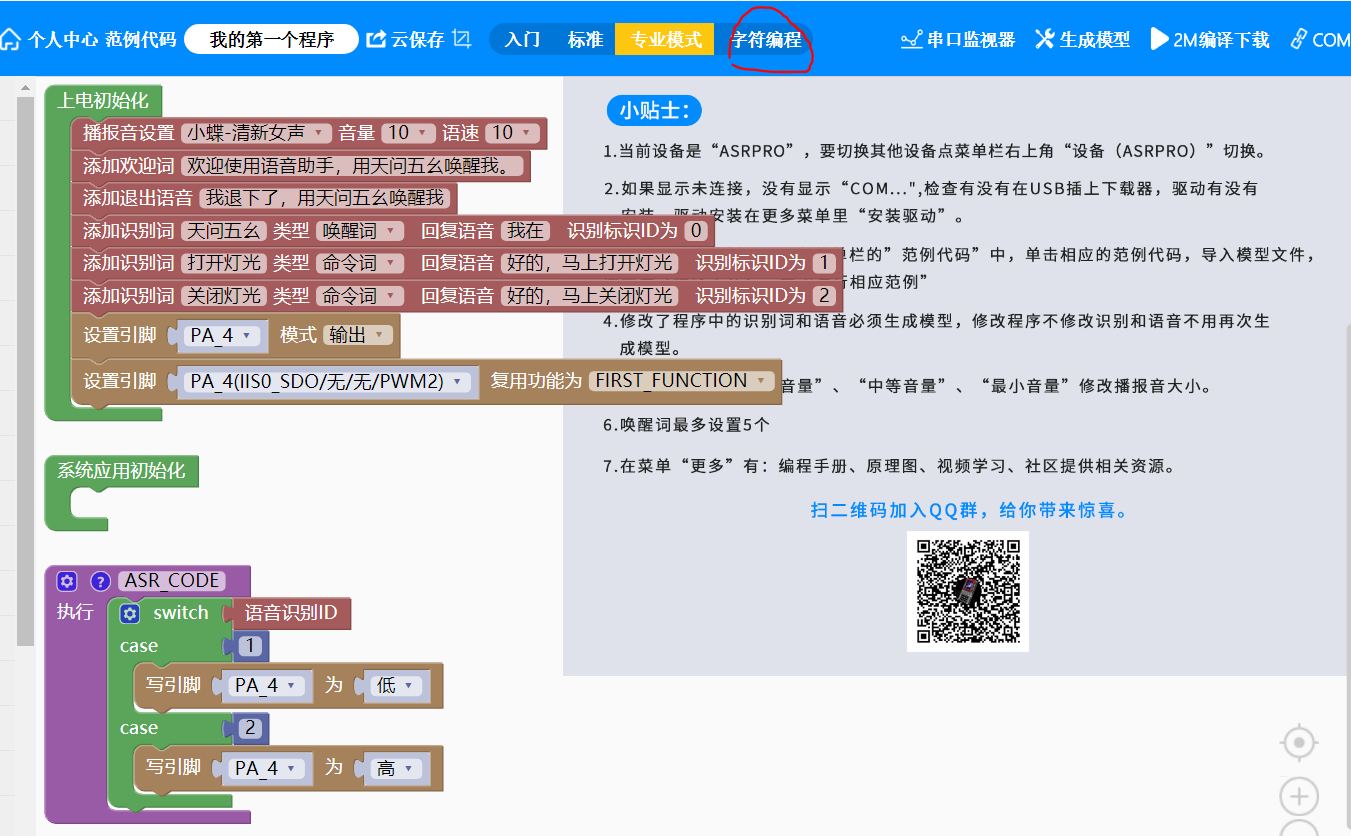Viewport: 1351px width, 836px height.
Task: Open gear settings on the ASR_CODE block
Action: click(x=67, y=581)
